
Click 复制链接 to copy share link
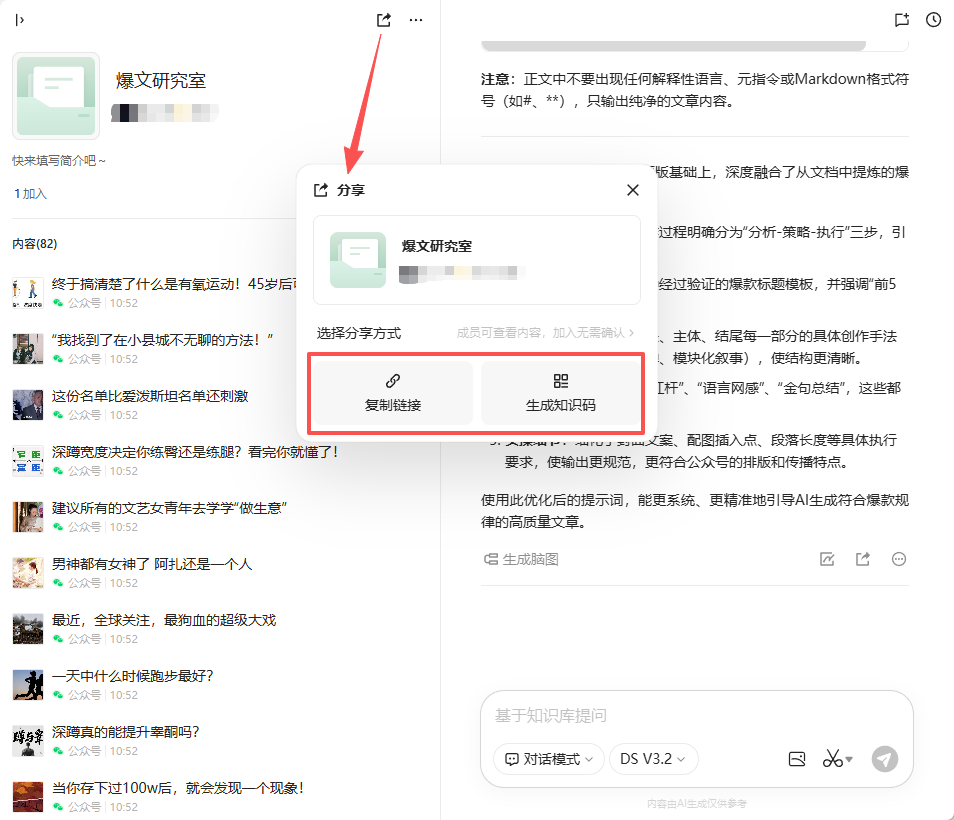393,394
